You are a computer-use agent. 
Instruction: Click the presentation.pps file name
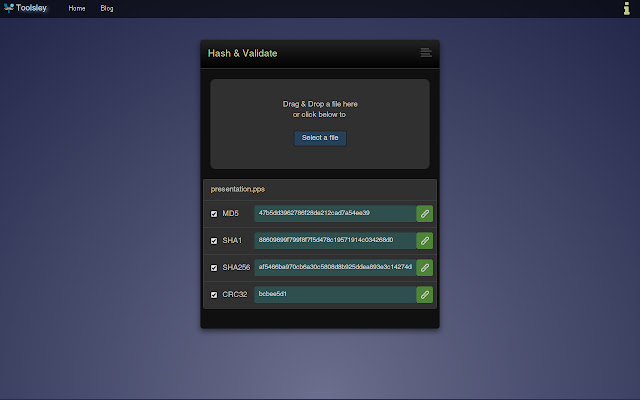[238, 189]
